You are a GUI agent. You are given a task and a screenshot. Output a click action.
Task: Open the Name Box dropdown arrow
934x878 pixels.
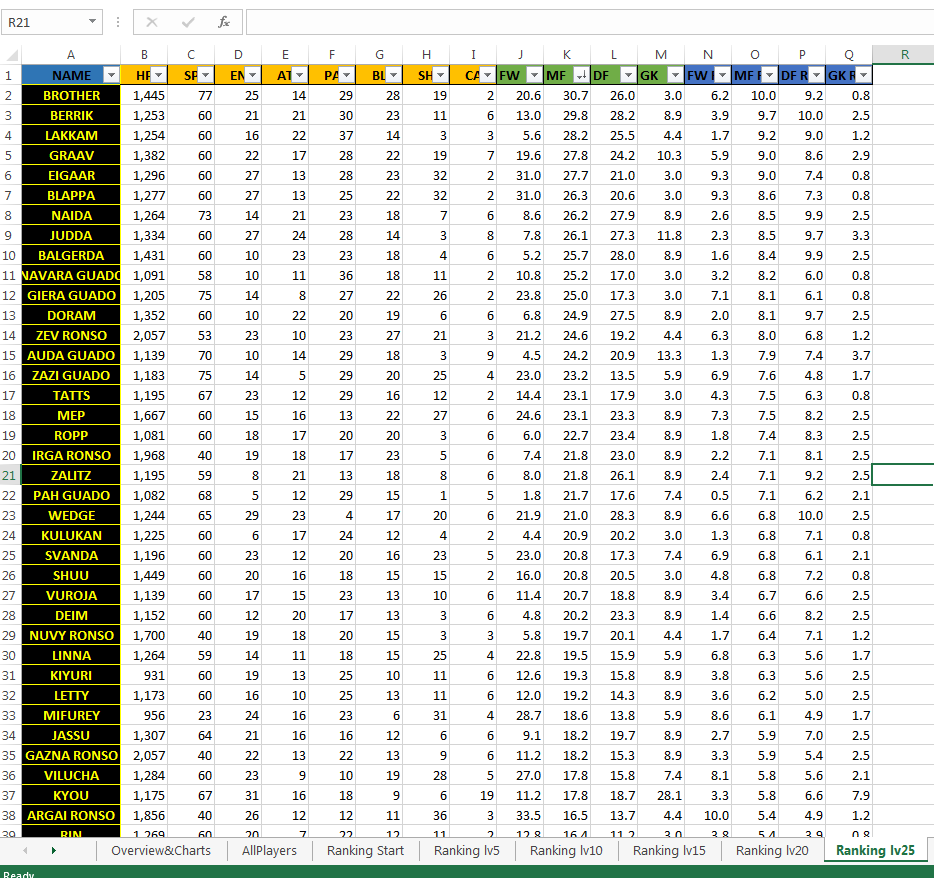[92, 21]
